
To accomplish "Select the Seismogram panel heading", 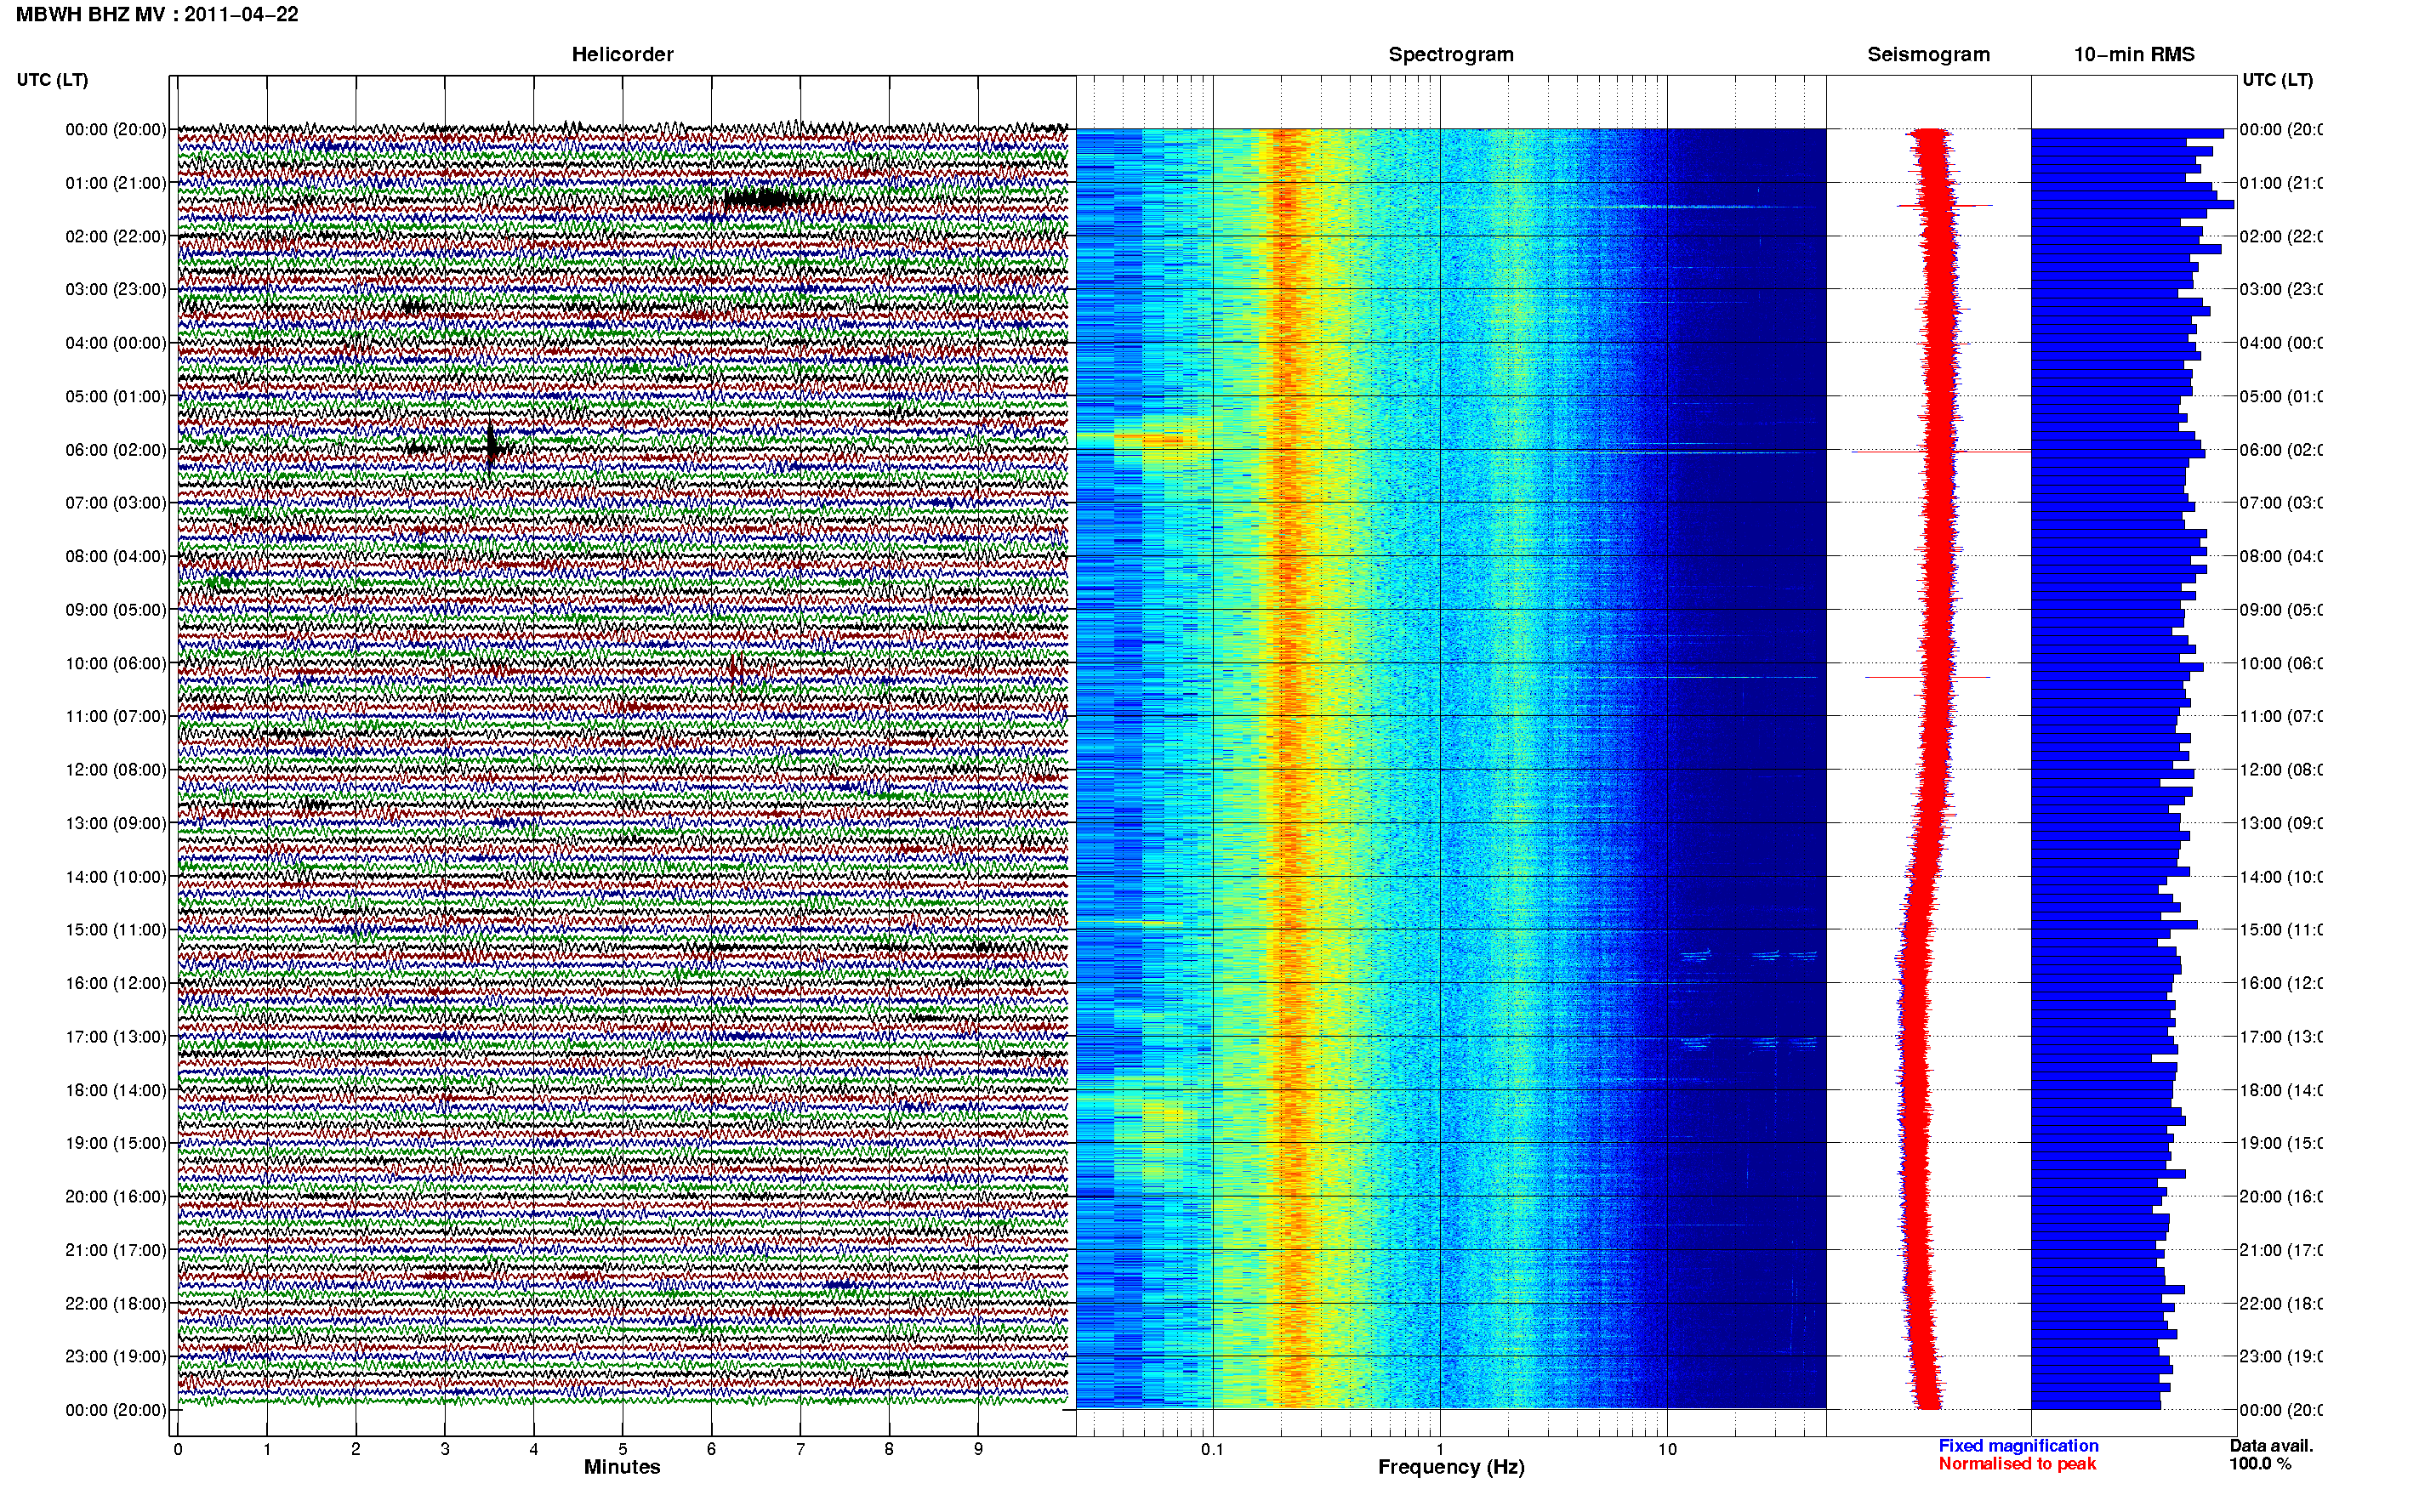I will point(1928,54).
